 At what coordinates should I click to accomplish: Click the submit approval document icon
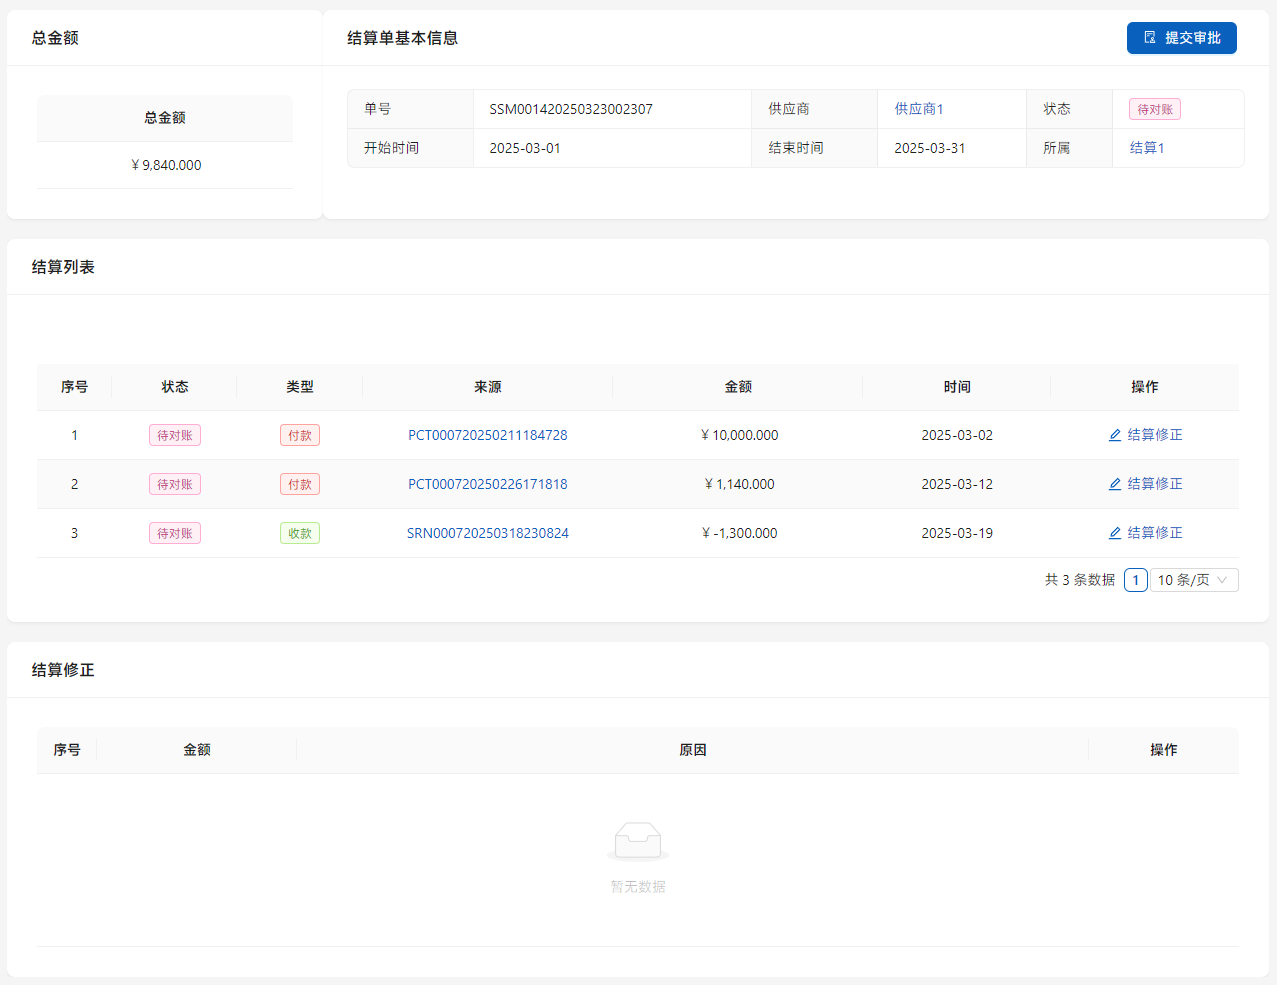coord(1150,38)
